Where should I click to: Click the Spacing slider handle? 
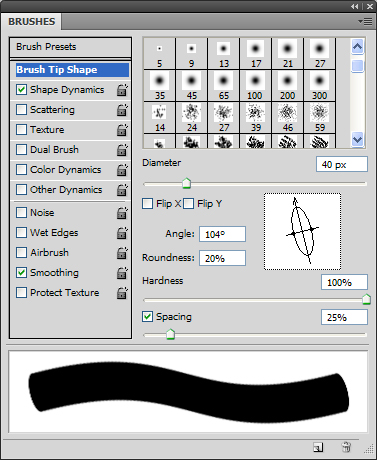pos(170,334)
